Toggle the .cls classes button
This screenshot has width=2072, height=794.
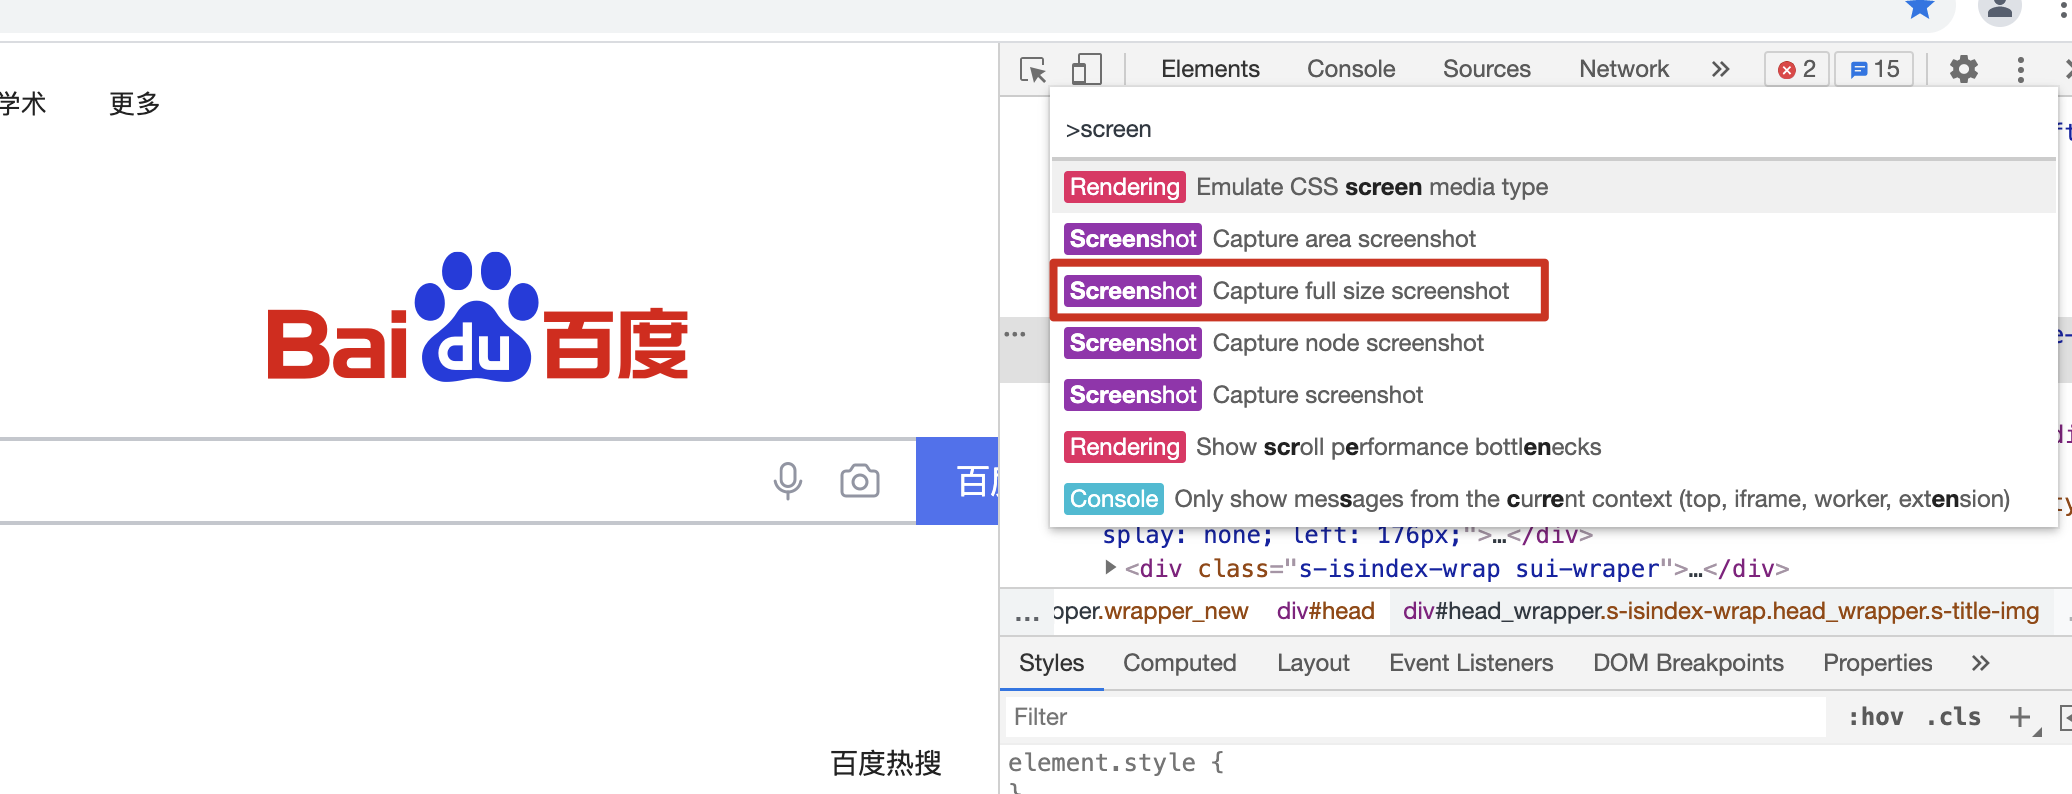1953,717
